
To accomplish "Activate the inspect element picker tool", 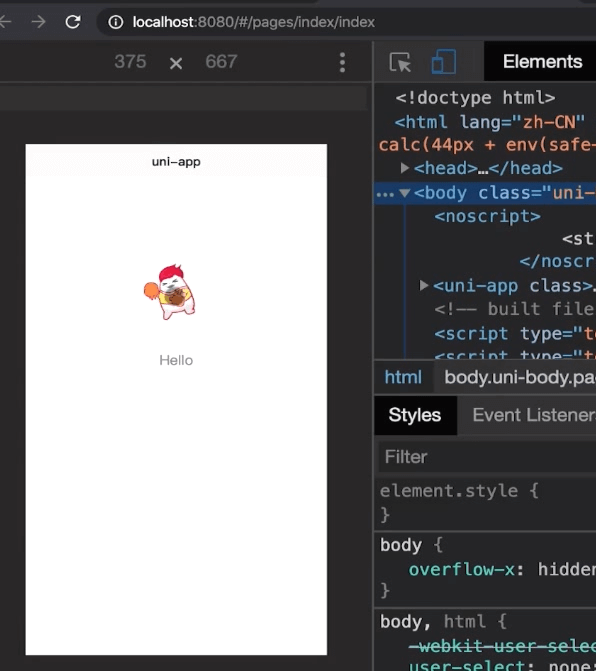I will click(400, 62).
